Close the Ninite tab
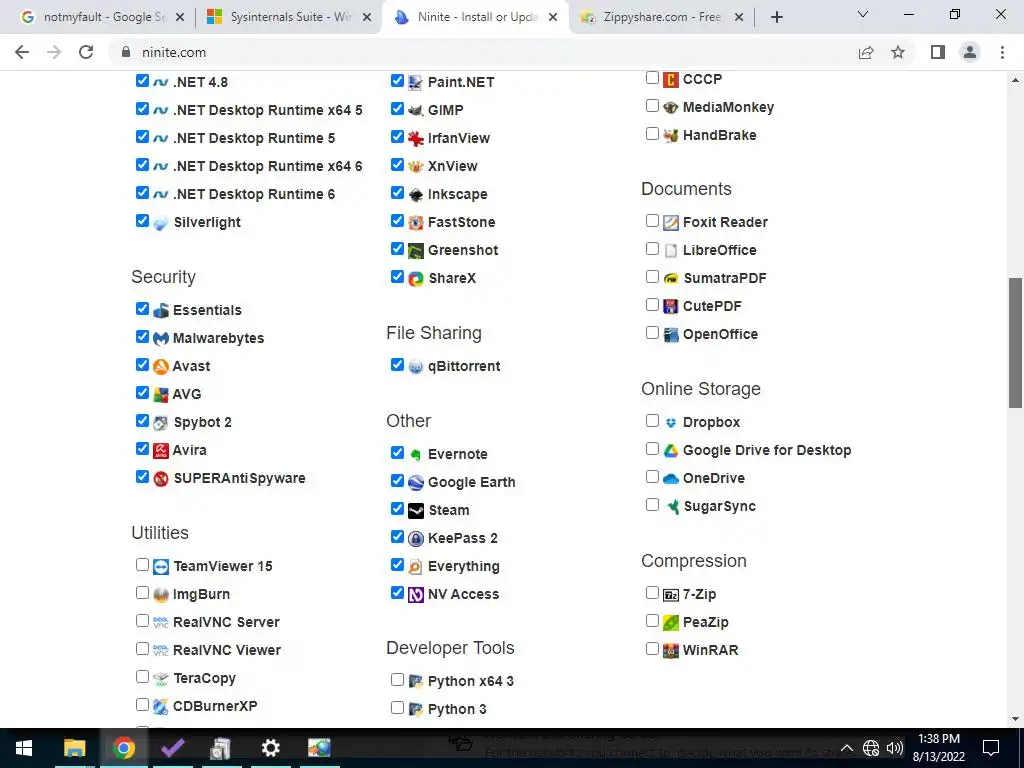The image size is (1024, 768). [x=553, y=18]
